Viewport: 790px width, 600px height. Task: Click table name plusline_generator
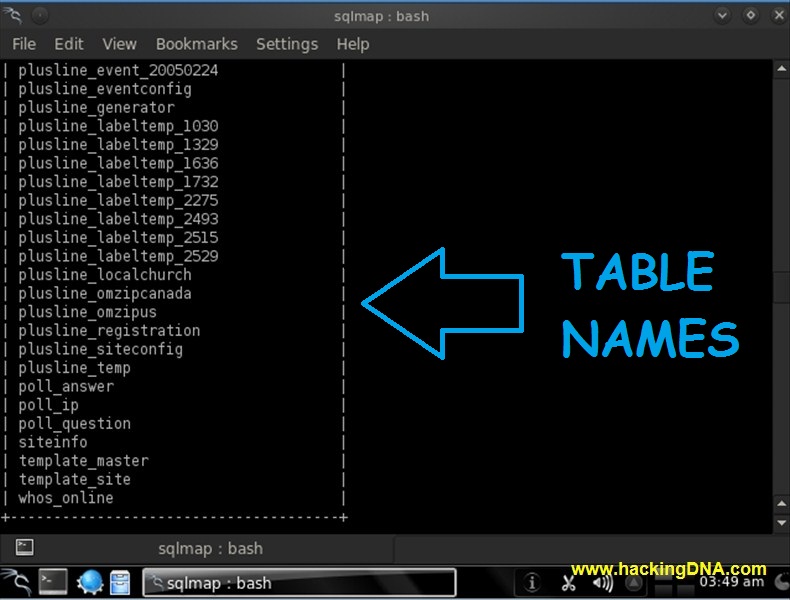click(x=97, y=108)
